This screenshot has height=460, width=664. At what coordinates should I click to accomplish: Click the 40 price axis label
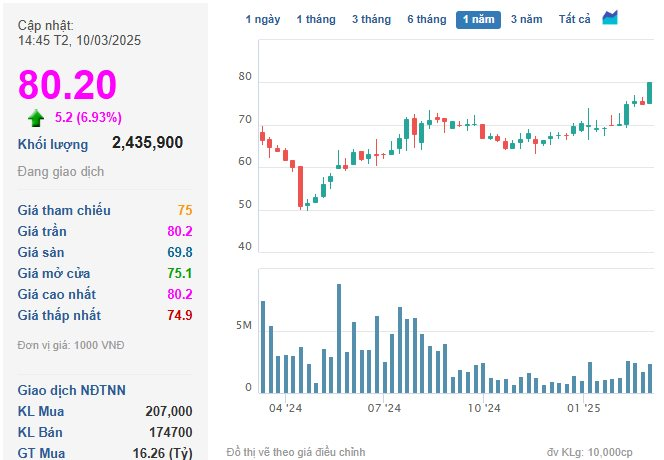245,246
